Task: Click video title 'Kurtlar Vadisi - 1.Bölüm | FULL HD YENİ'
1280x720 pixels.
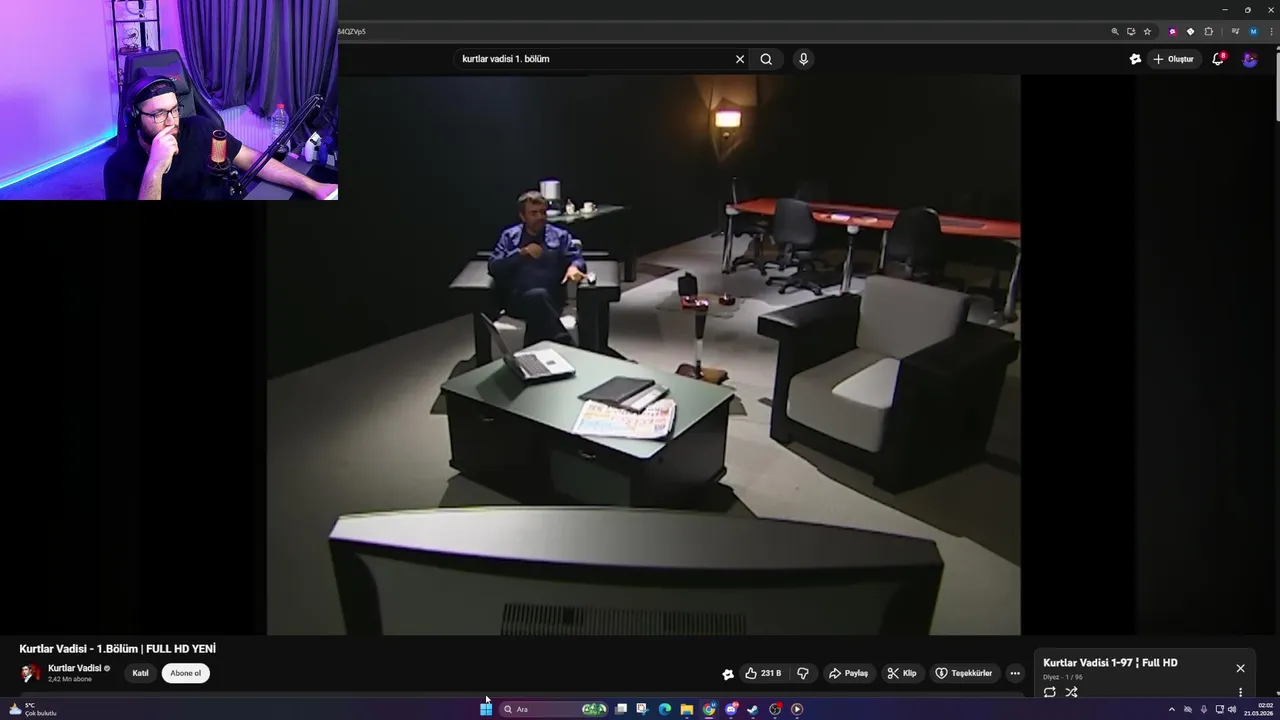Action: tap(118, 649)
